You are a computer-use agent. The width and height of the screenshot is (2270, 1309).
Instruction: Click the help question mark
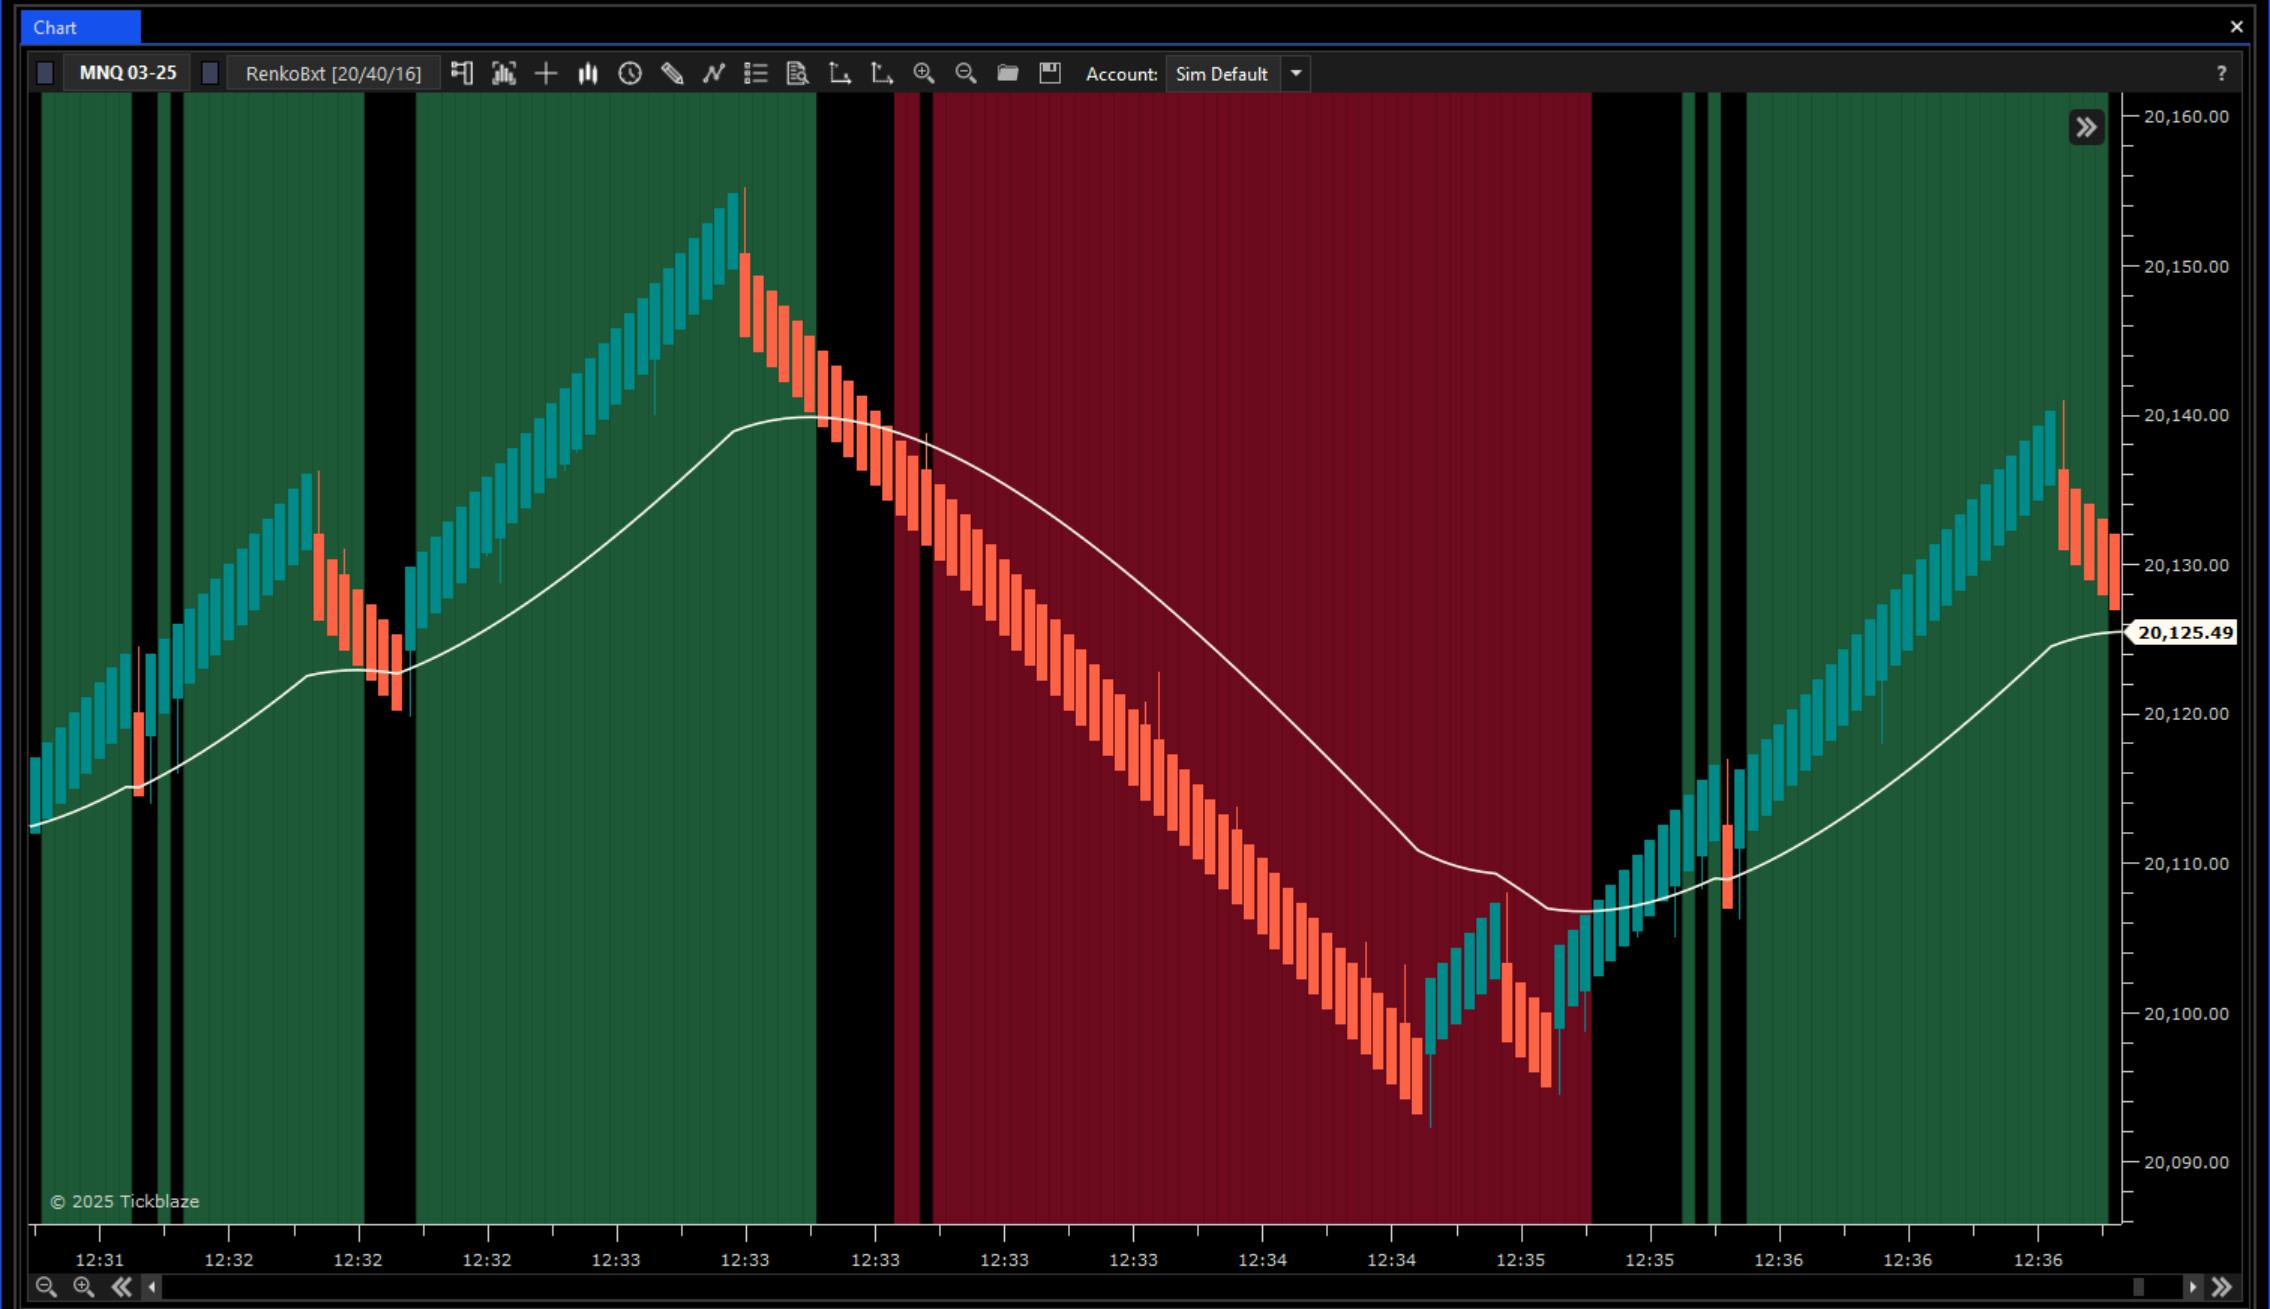coord(2221,73)
